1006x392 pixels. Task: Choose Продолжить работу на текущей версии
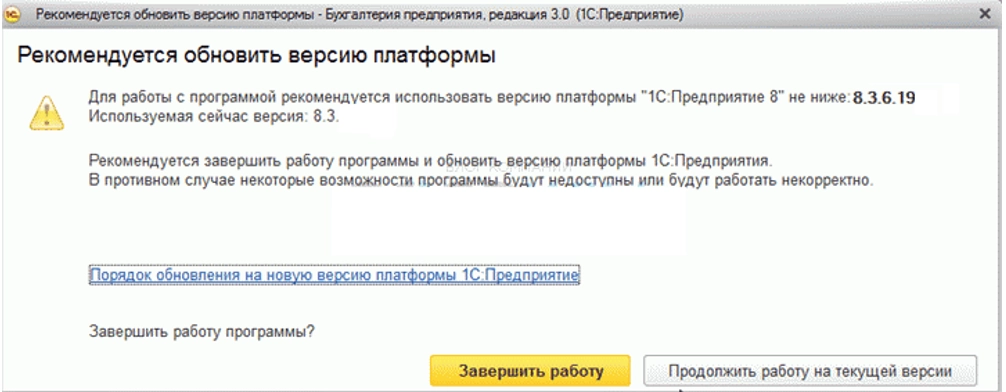810,371
